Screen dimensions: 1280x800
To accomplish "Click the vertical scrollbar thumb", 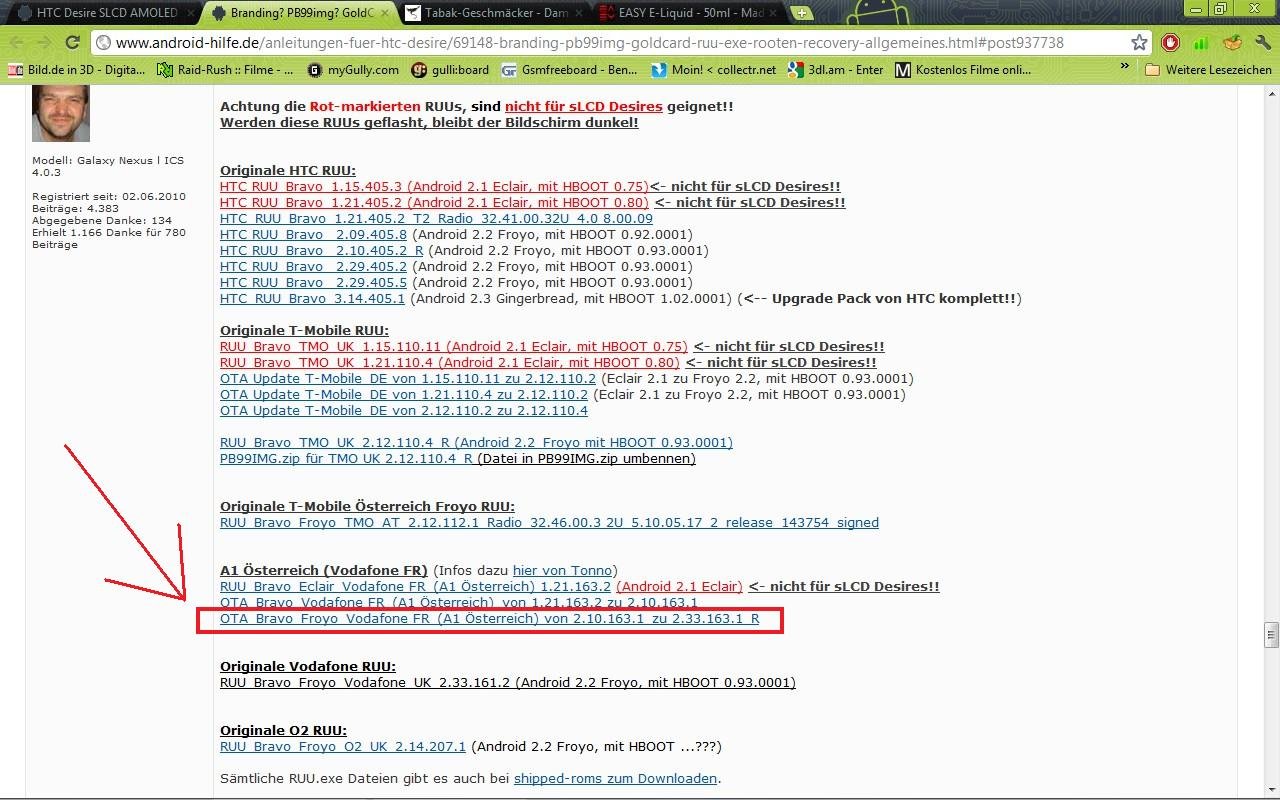I will 1271,634.
